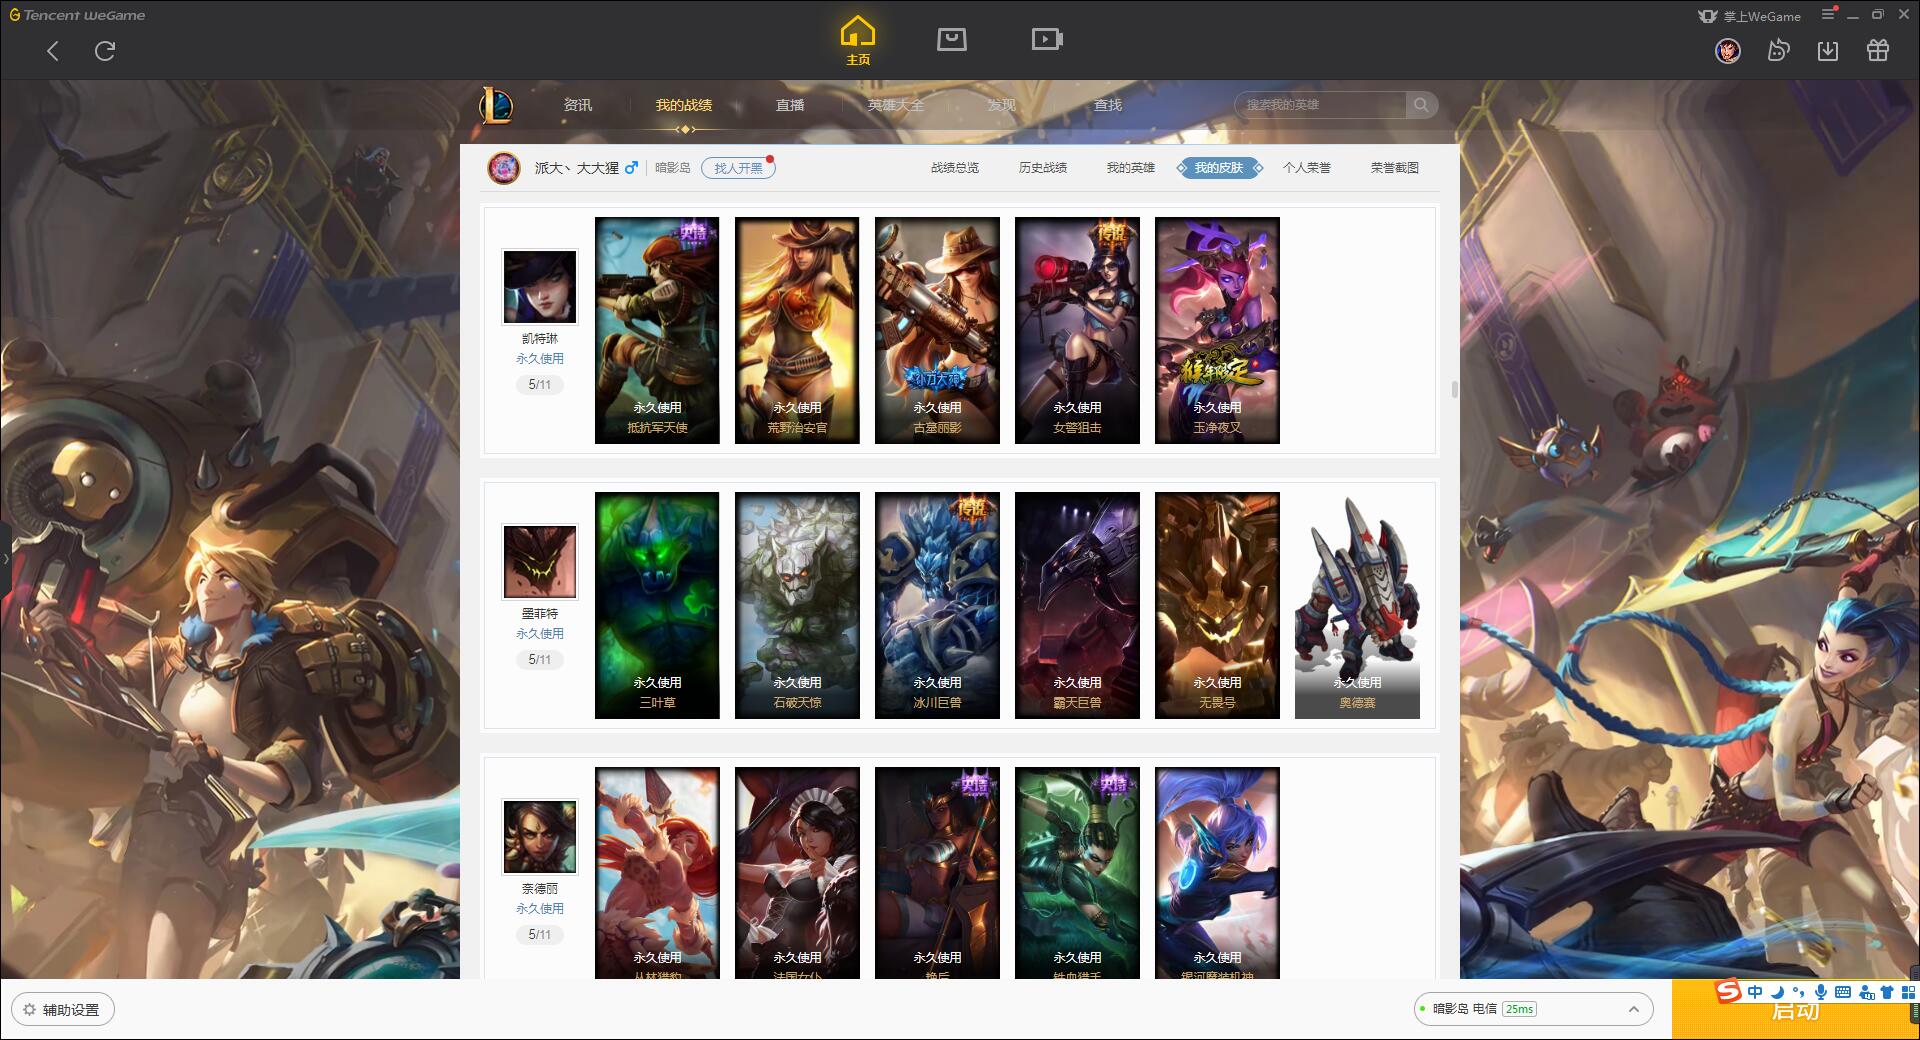Open the user avatar in top-right header
The image size is (1920, 1040).
point(1728,51)
